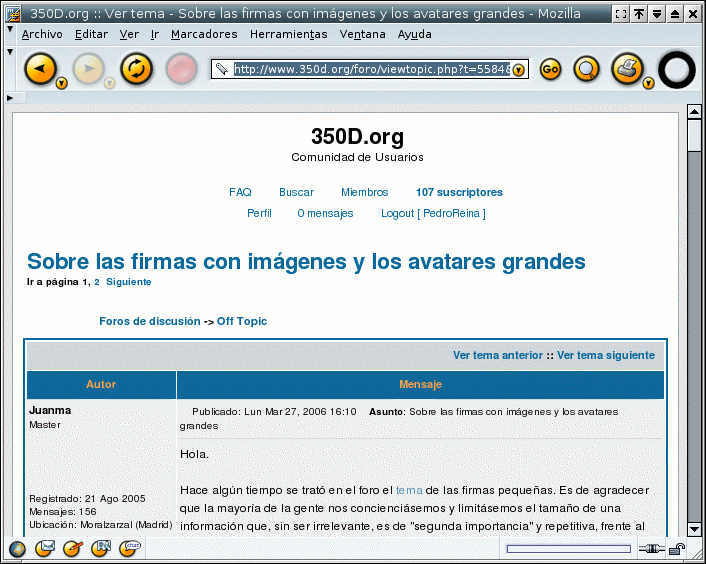Viewport: 706px width, 564px height.
Task: Launch Composer from the status bar
Action: point(72,548)
